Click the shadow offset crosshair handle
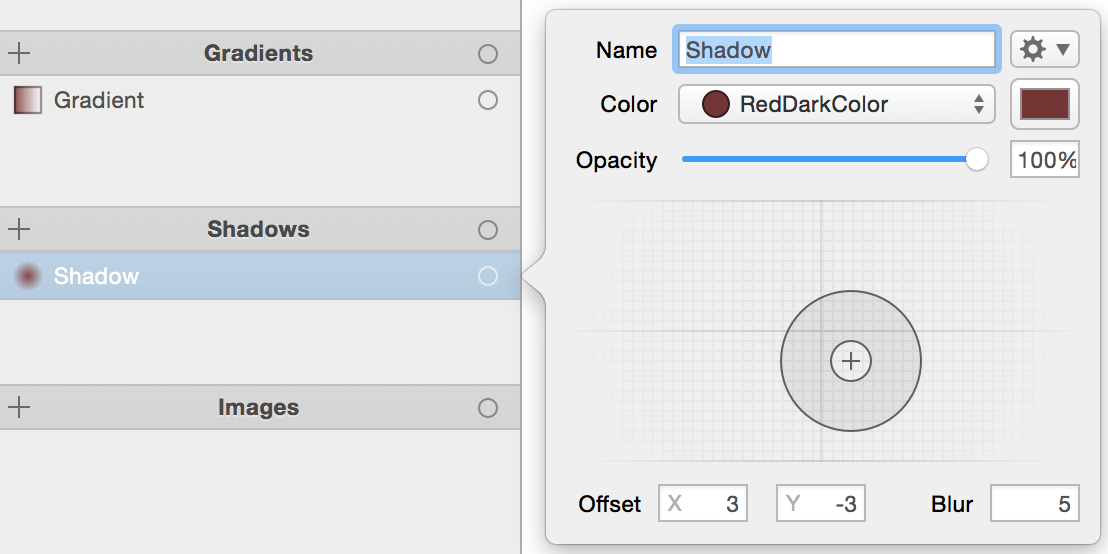This screenshot has height=554, width=1108. pyautogui.click(x=851, y=361)
